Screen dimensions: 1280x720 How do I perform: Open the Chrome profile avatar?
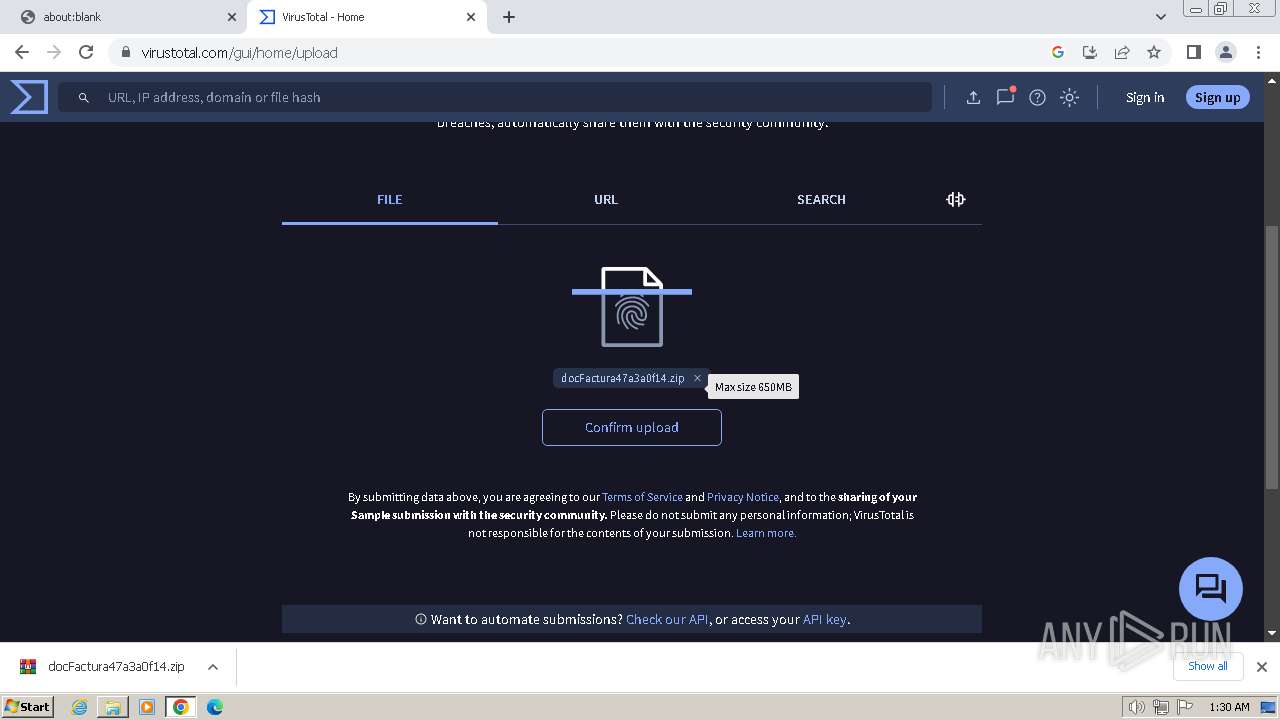click(1225, 52)
